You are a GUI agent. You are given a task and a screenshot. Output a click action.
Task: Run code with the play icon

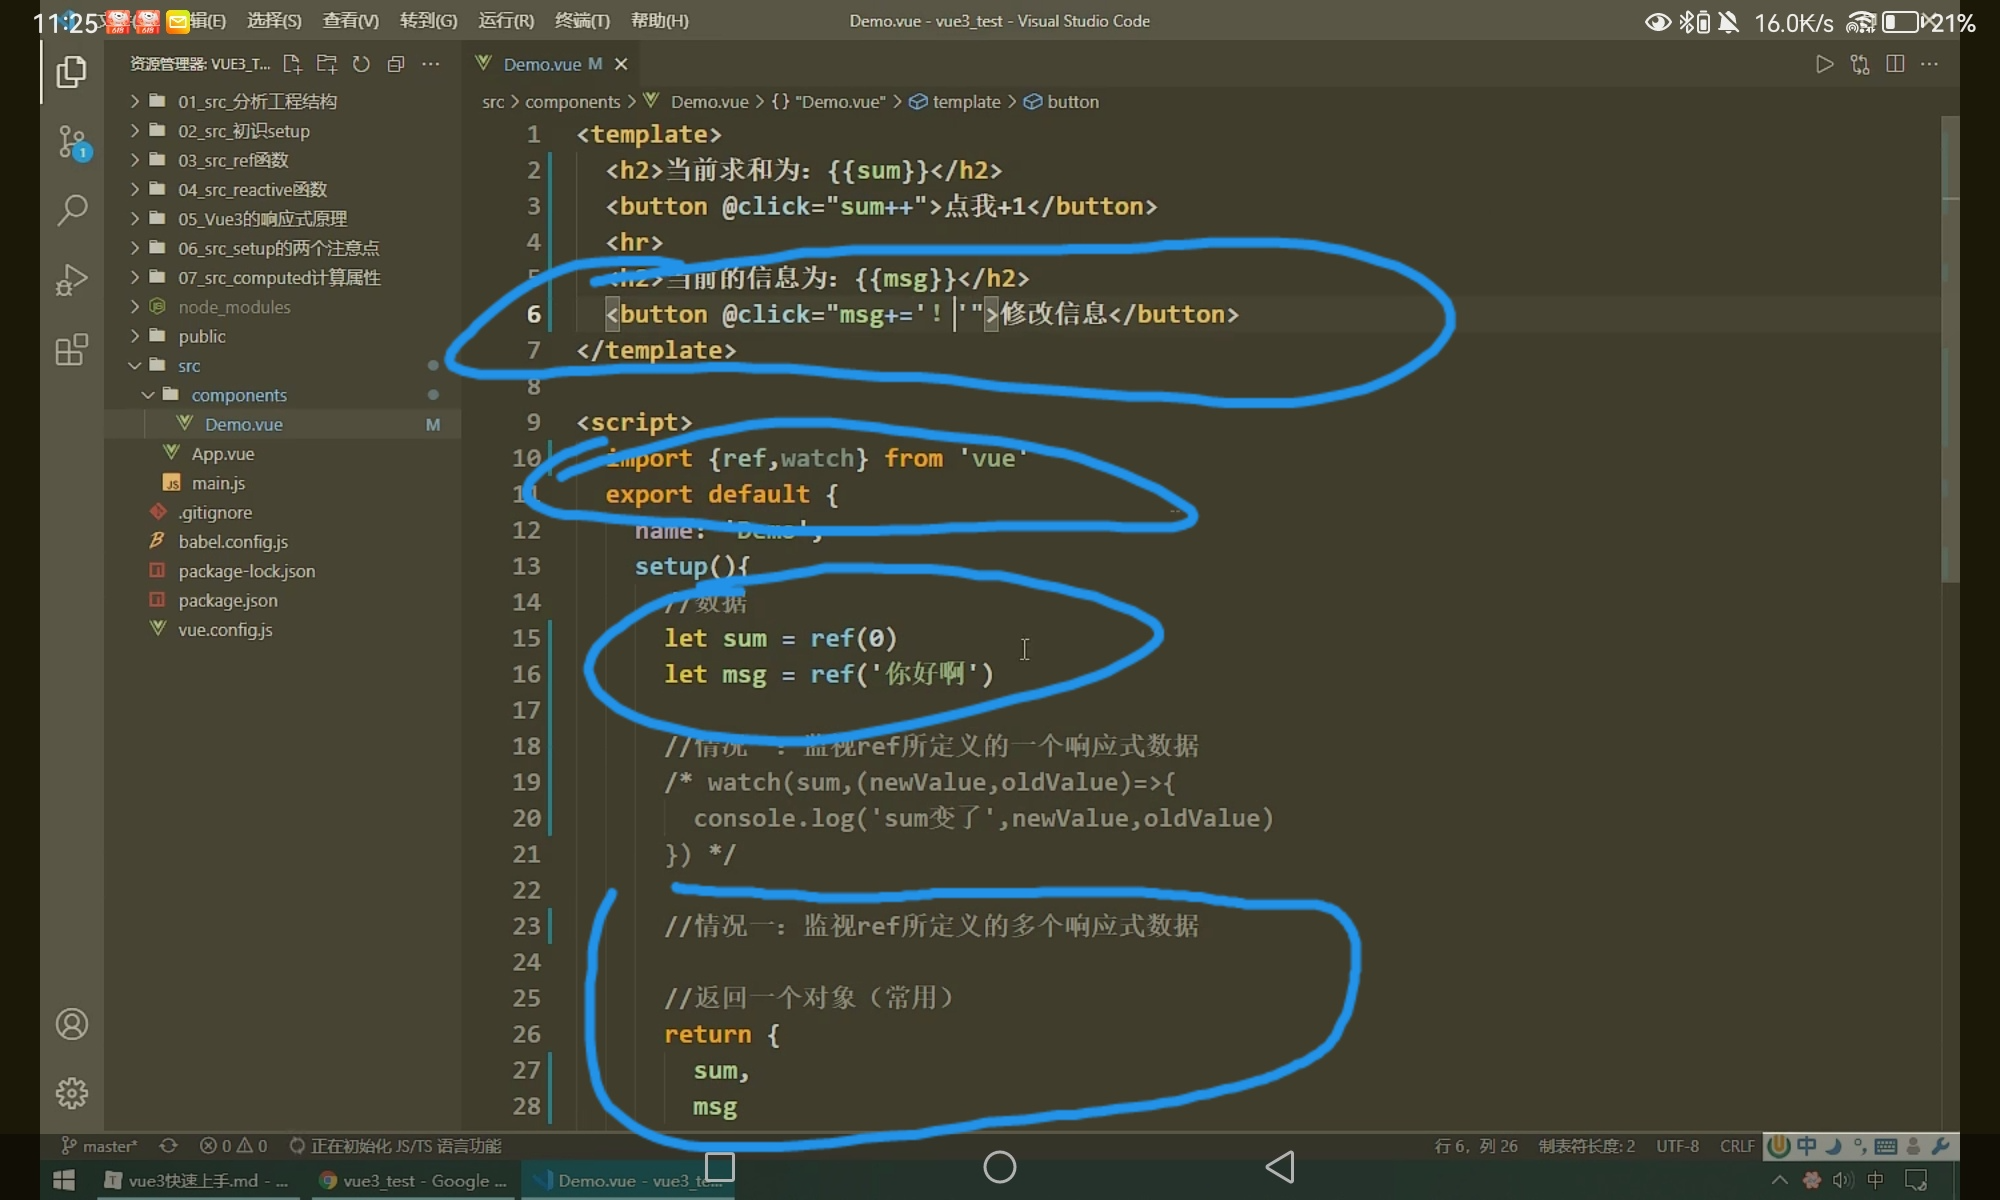tap(1824, 64)
